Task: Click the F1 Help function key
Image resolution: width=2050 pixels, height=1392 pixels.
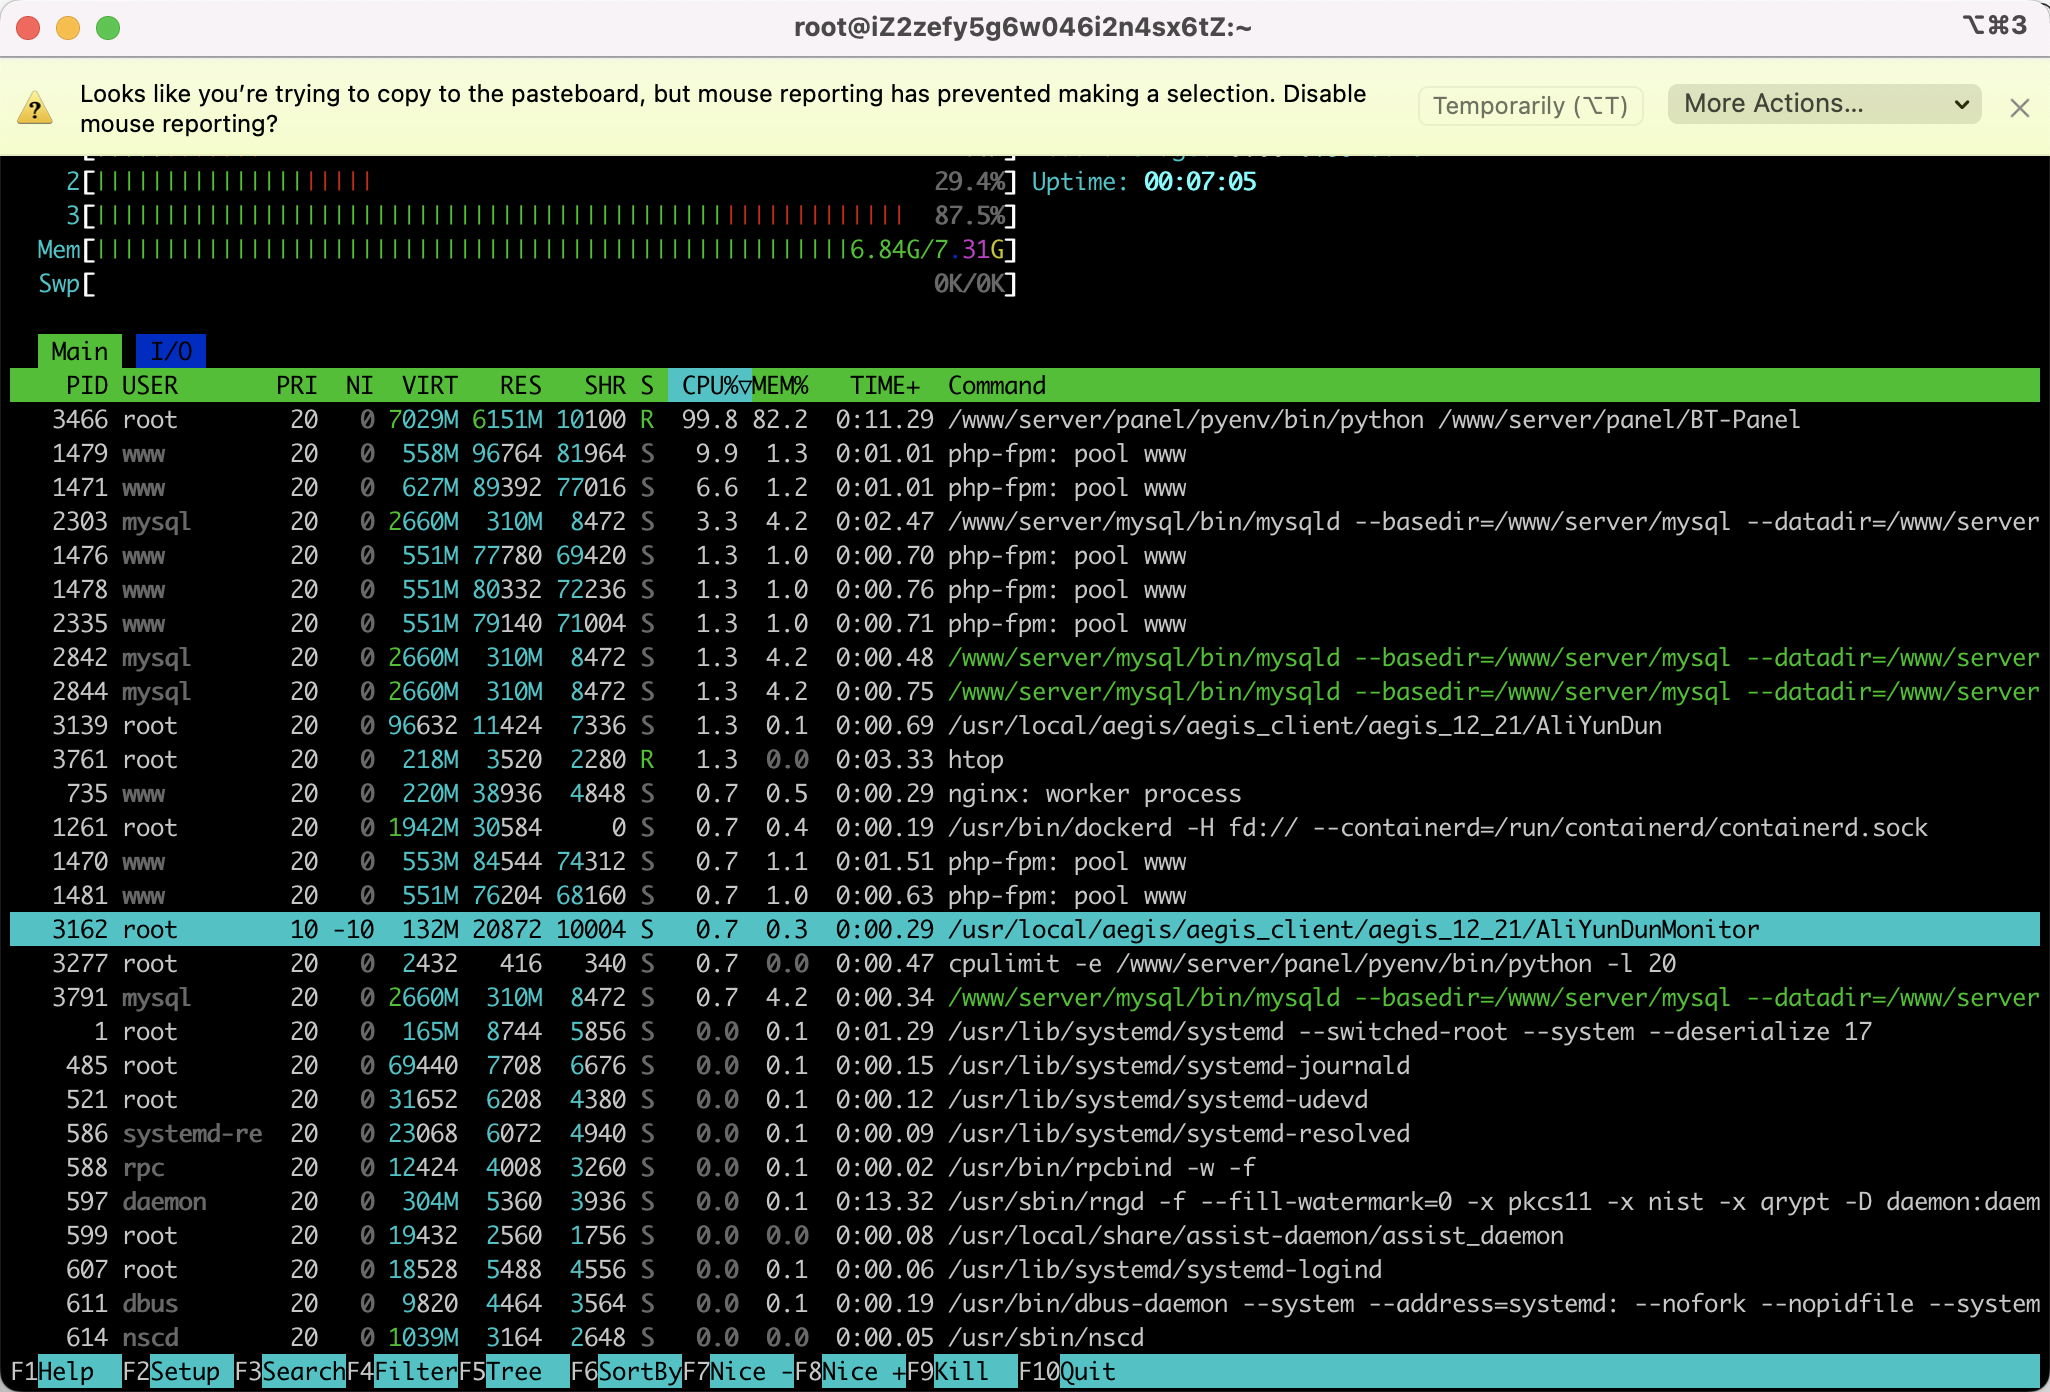Action: point(66,1371)
